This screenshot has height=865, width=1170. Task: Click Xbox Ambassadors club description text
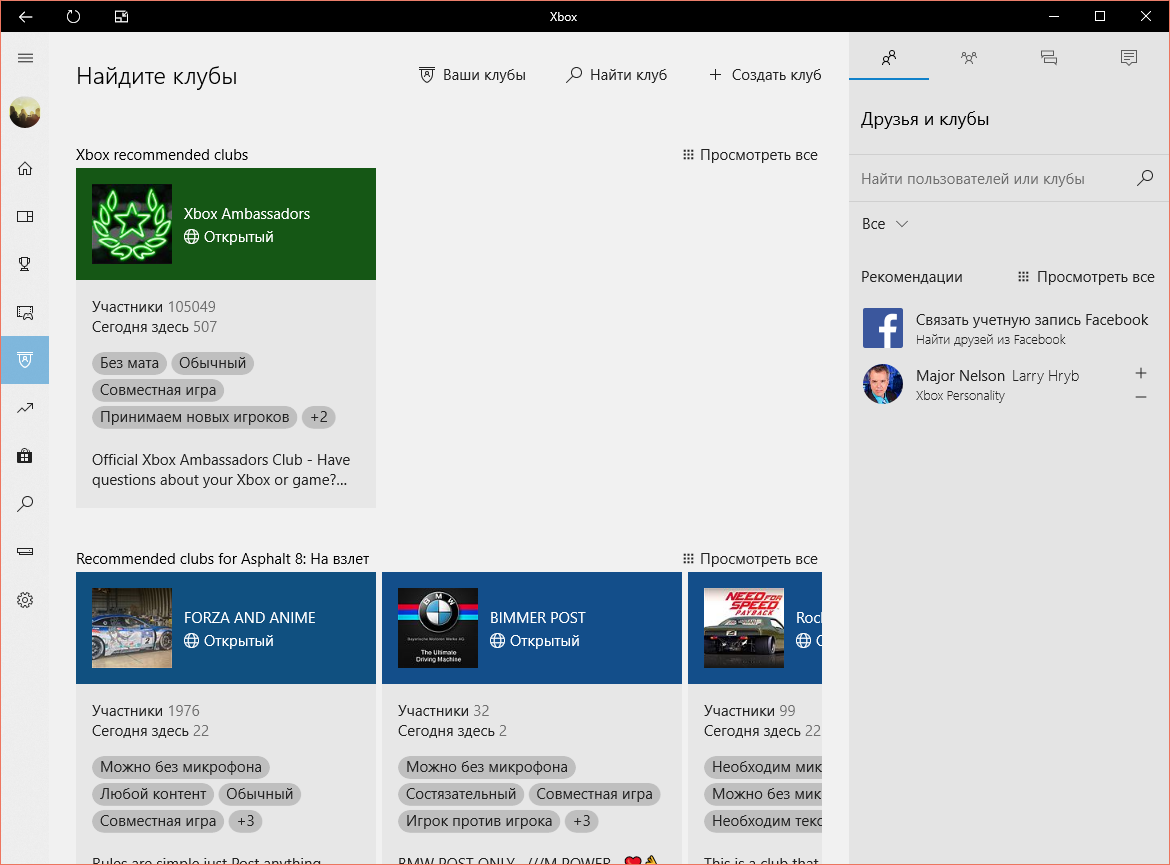coord(221,469)
